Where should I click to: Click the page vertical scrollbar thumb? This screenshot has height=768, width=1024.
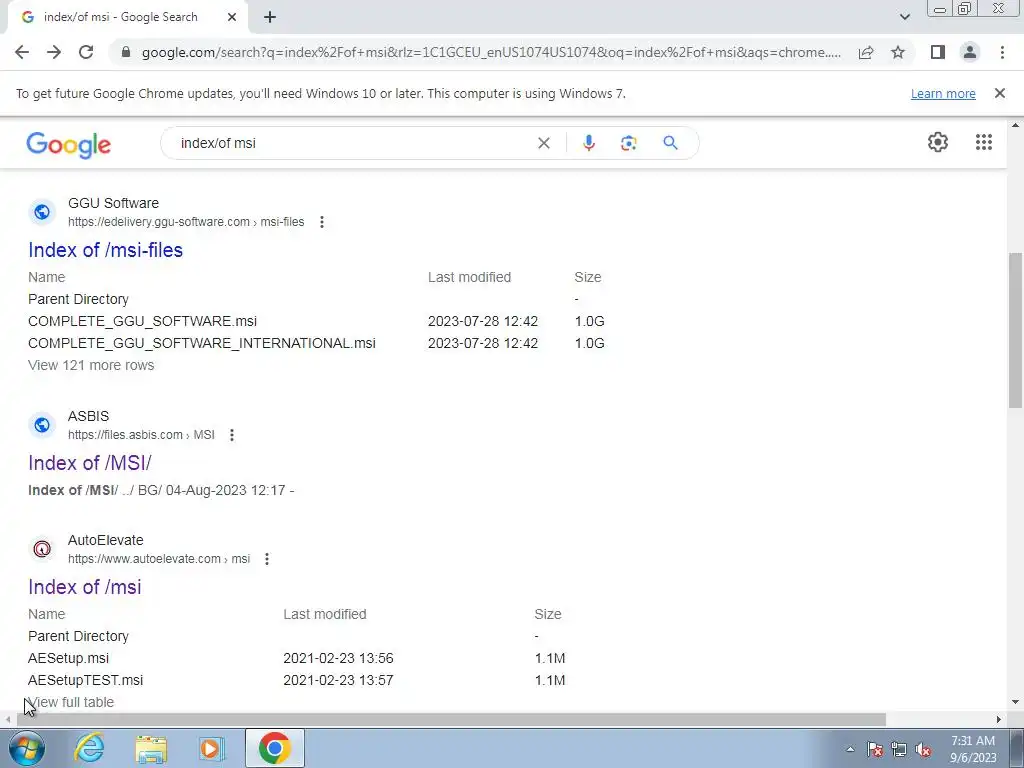(x=1015, y=330)
